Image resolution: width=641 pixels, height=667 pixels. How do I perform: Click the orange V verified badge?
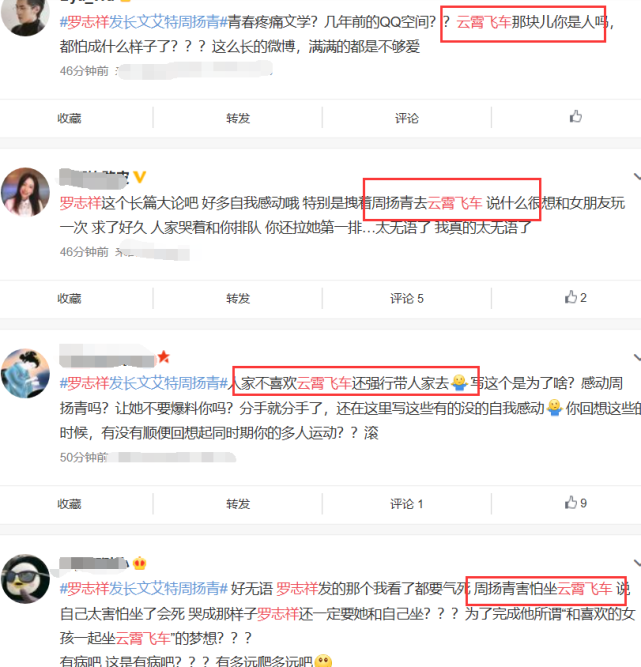140,177
